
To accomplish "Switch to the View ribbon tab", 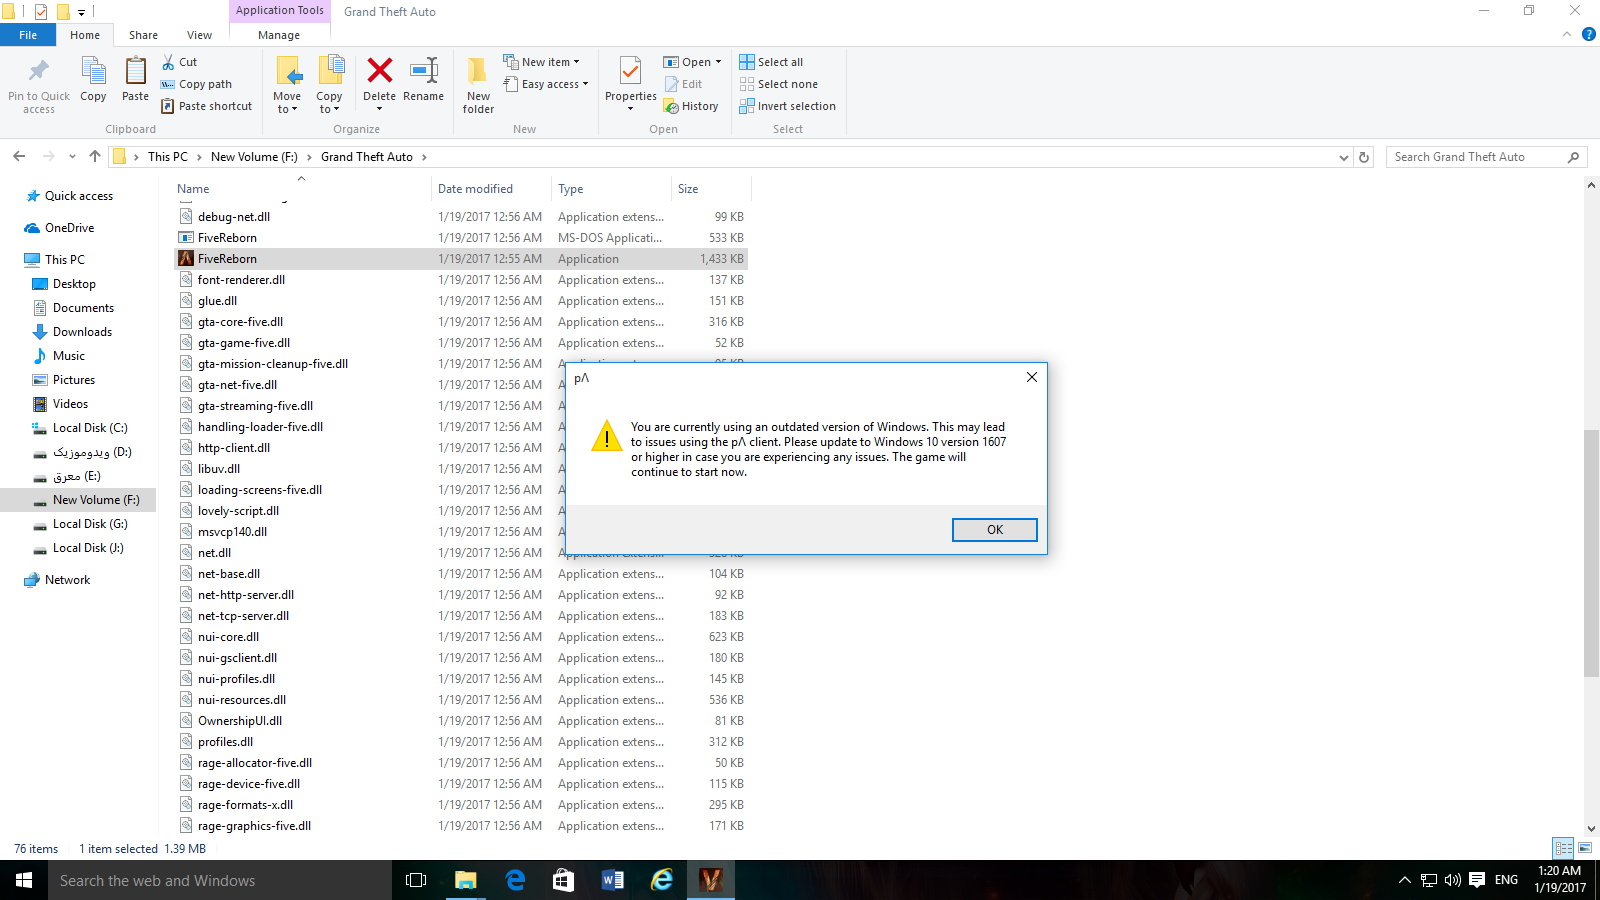I will pyautogui.click(x=200, y=35).
